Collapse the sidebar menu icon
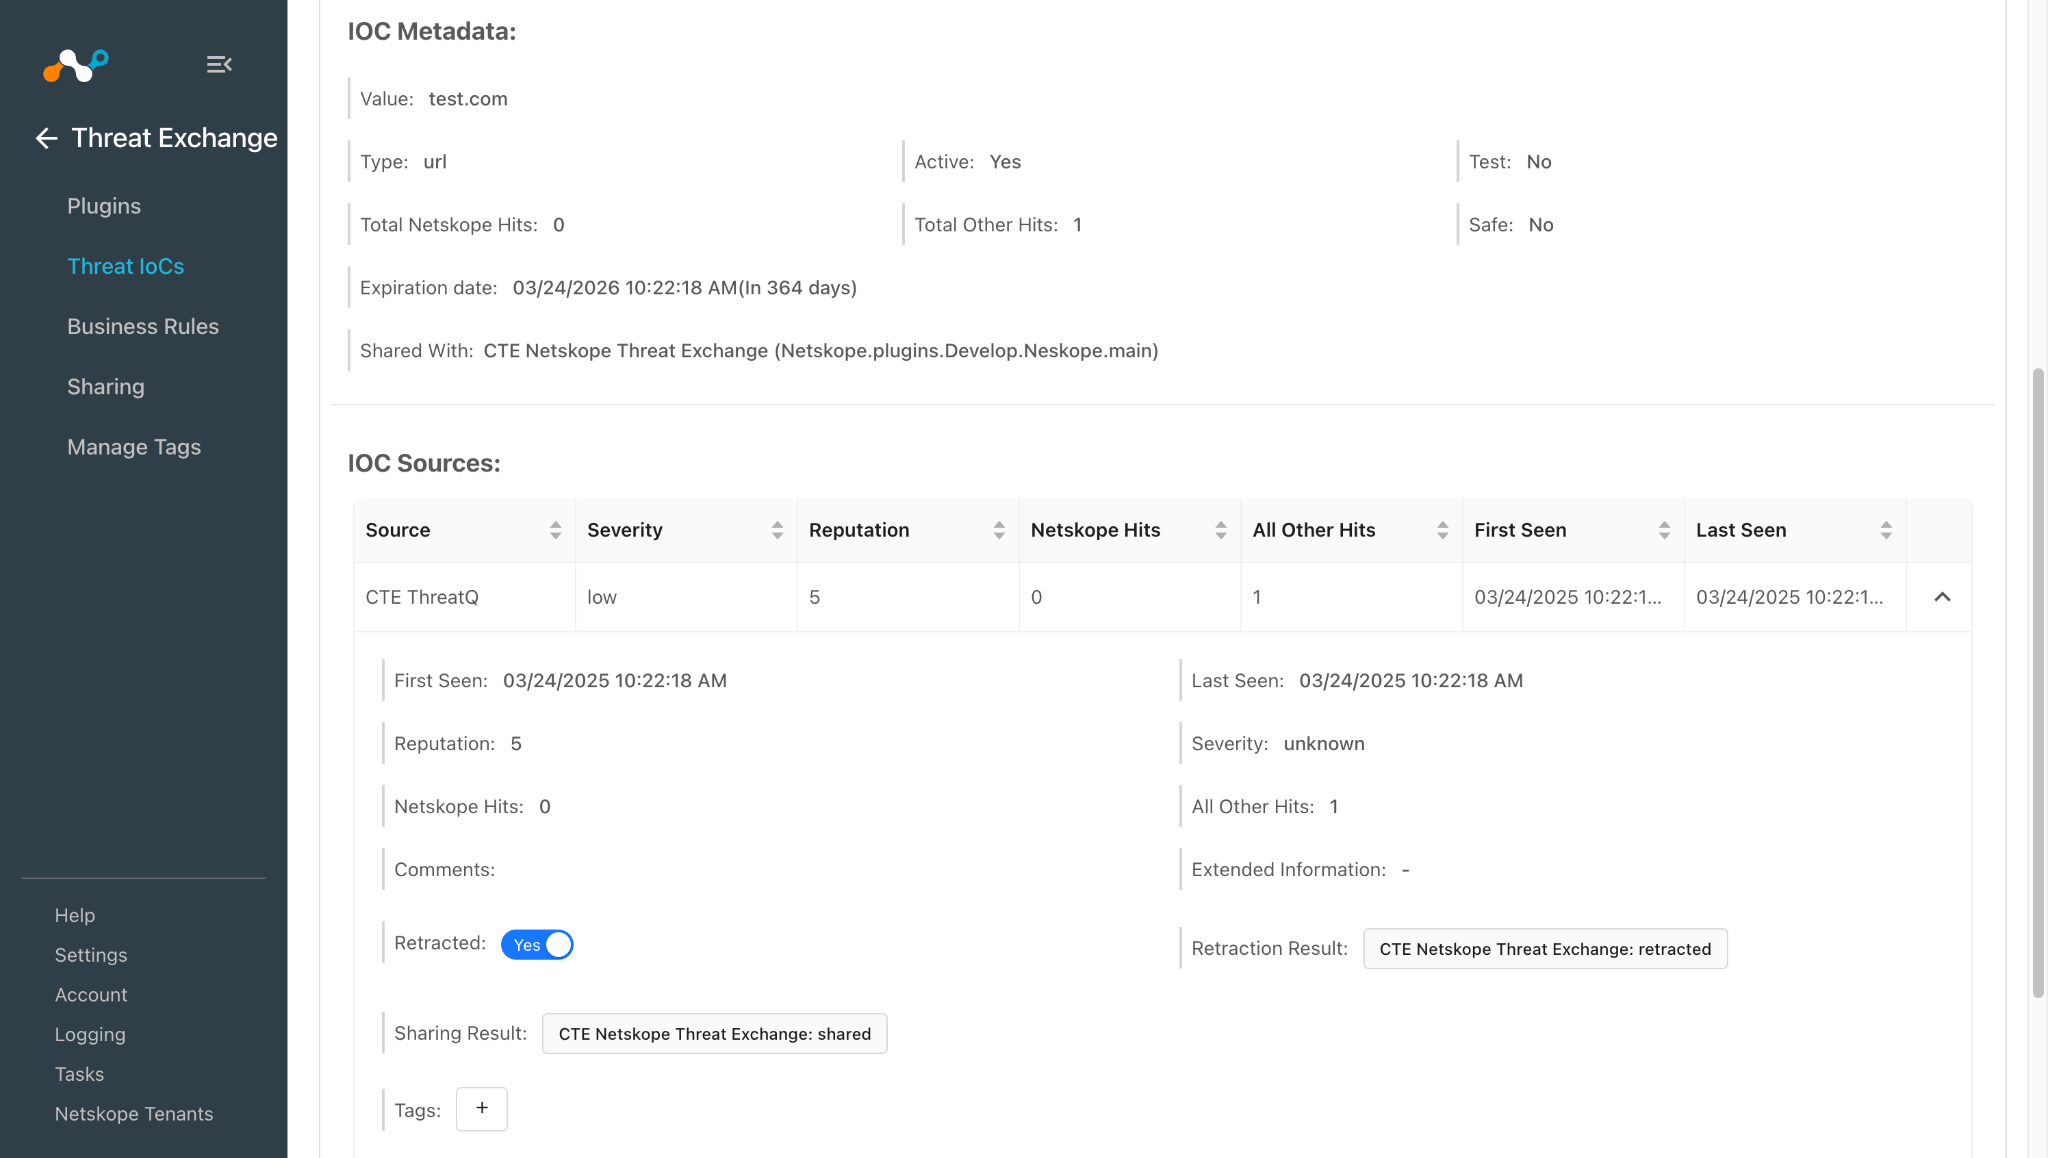Image resolution: width=2048 pixels, height=1158 pixels. pos(219,65)
